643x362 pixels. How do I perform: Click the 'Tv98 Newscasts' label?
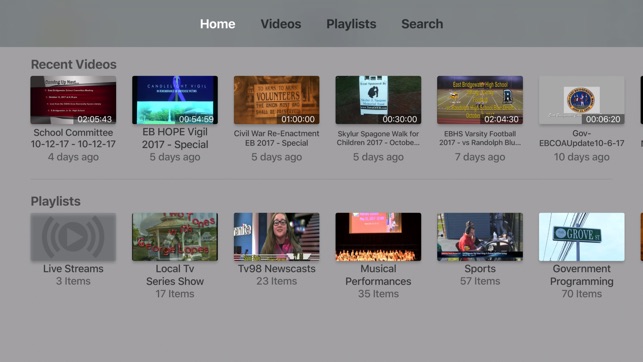pyautogui.click(x=276, y=269)
